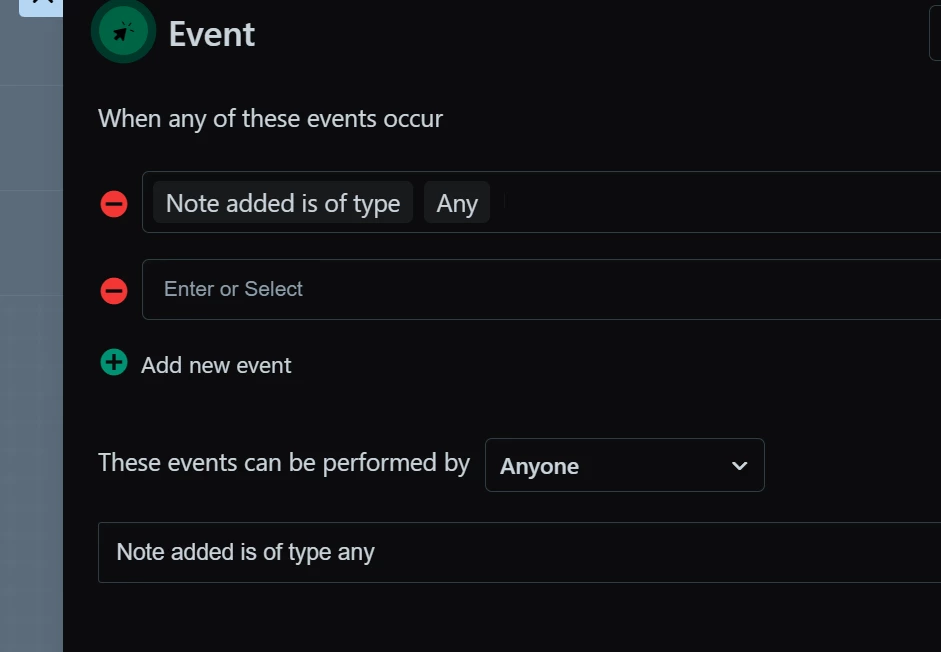Click the chevron arrow in the Anyone dropdown

click(739, 465)
